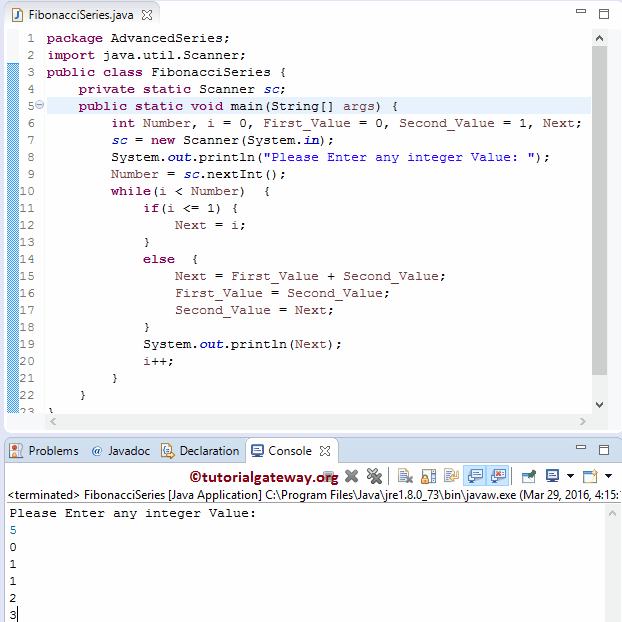Click 'if(i <= 1)' on line 11
Screen dimensions: 622x622
point(182,209)
